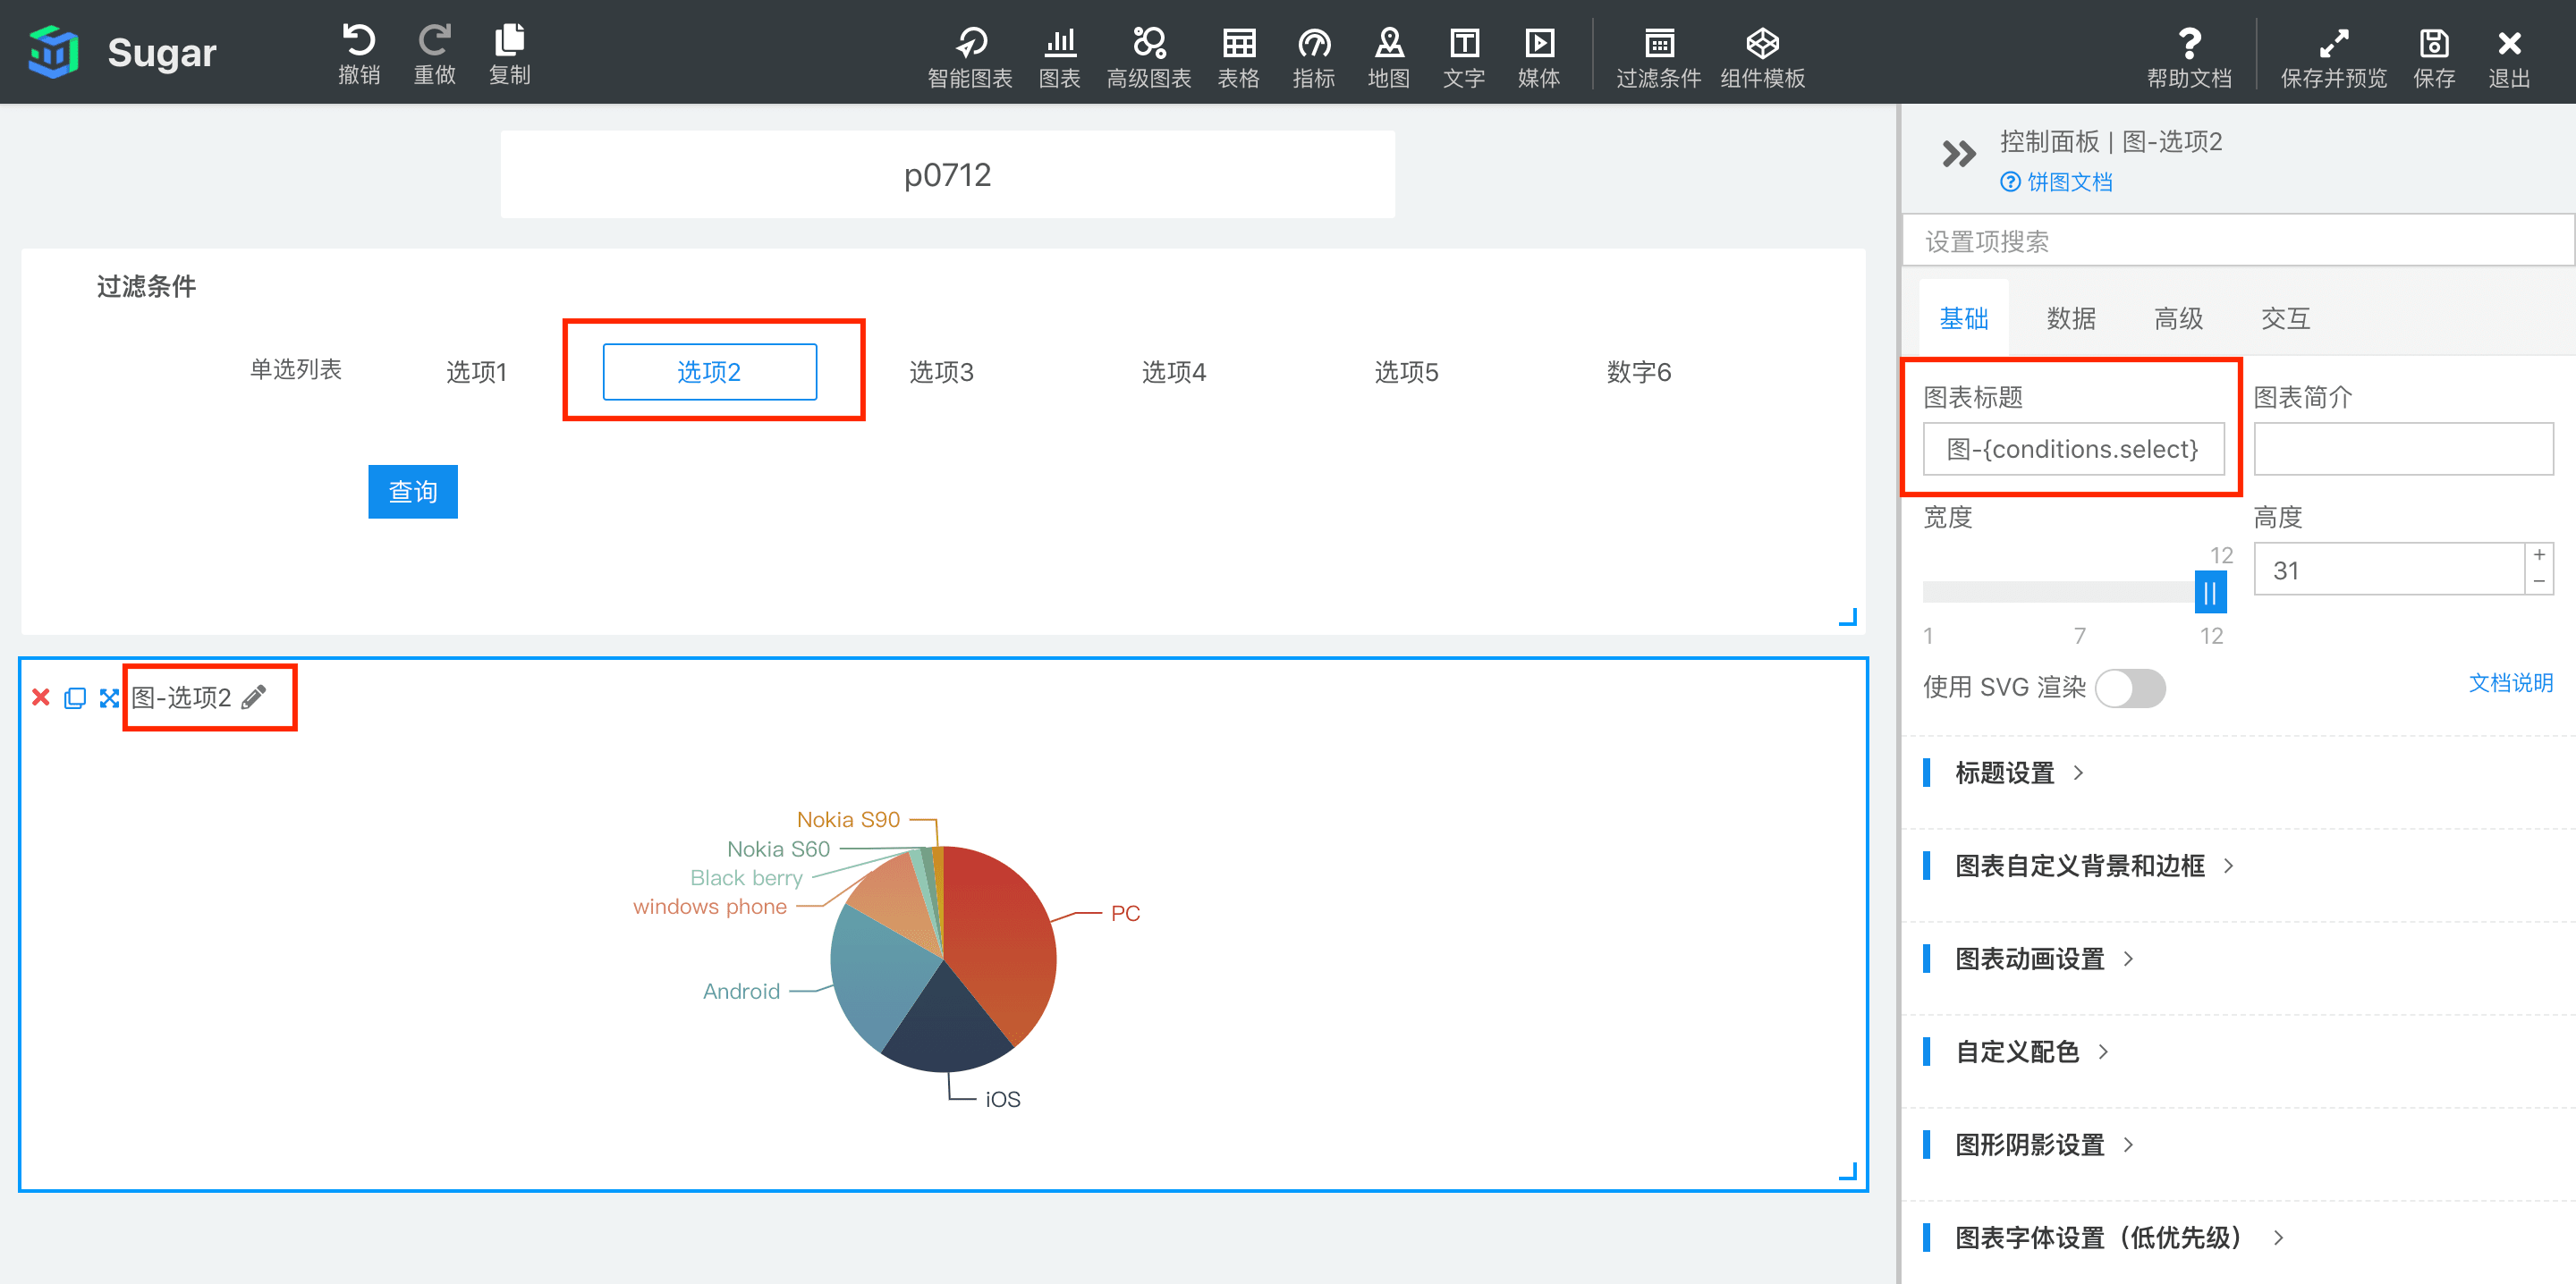Switch to 基础 tab
The height and width of the screenshot is (1284, 2576).
click(x=1963, y=318)
